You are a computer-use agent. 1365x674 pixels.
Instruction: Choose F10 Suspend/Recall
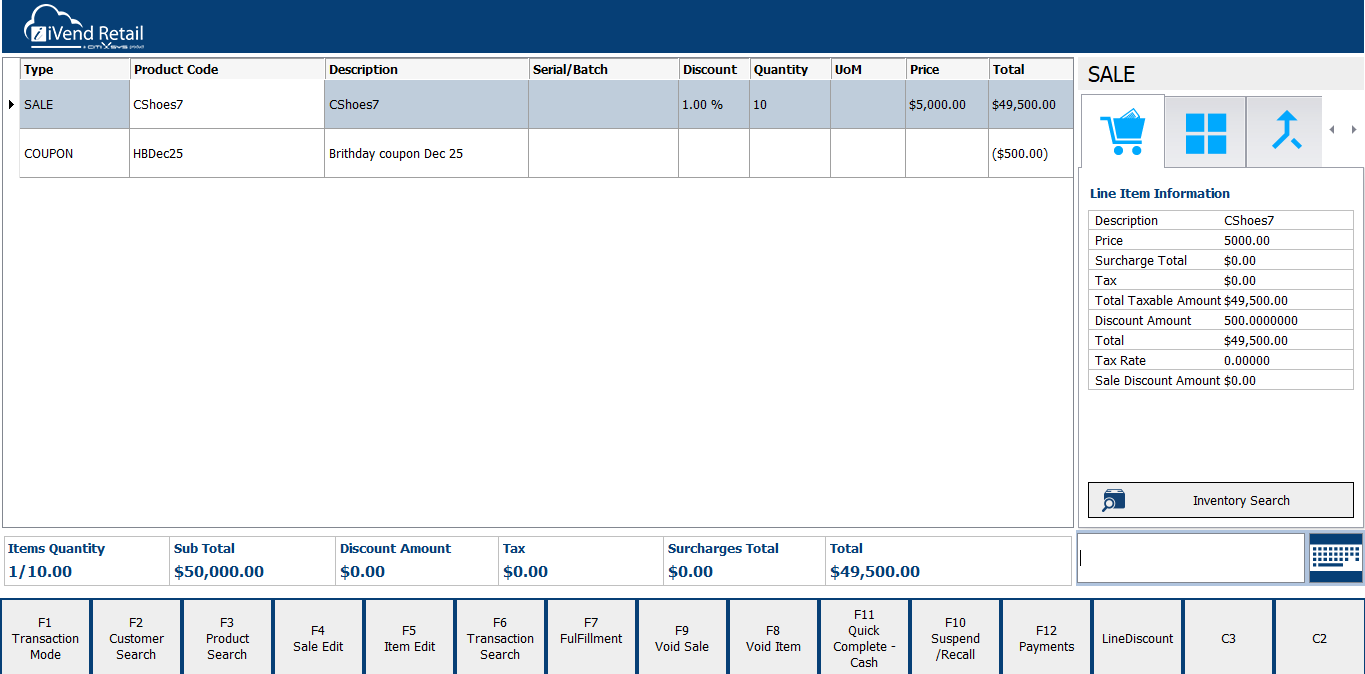tap(955, 638)
